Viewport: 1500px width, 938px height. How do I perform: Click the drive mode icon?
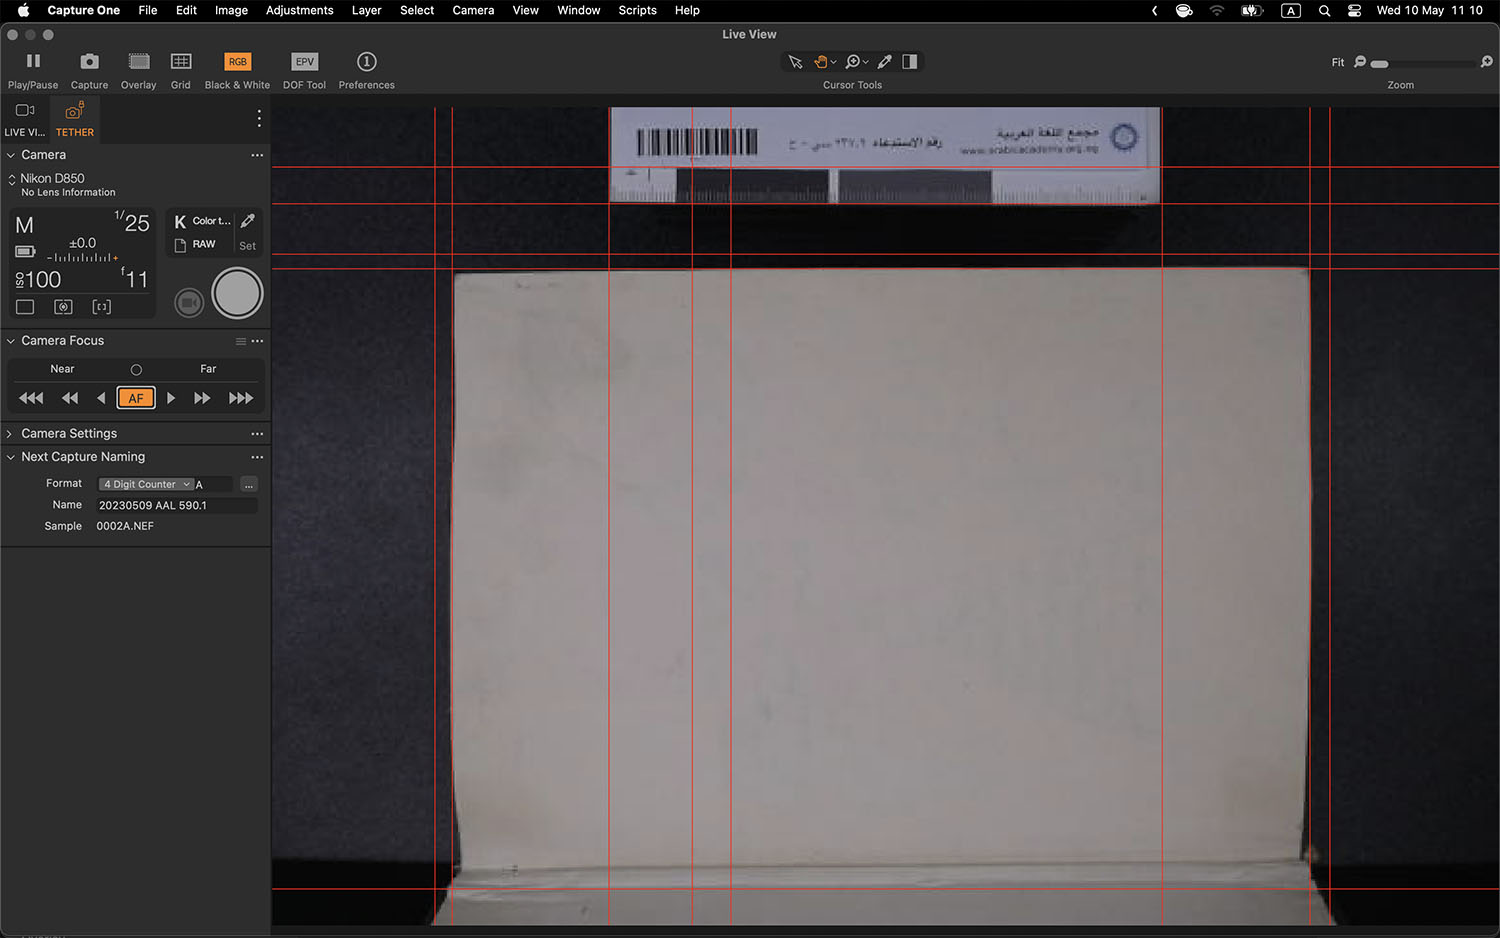[25, 307]
